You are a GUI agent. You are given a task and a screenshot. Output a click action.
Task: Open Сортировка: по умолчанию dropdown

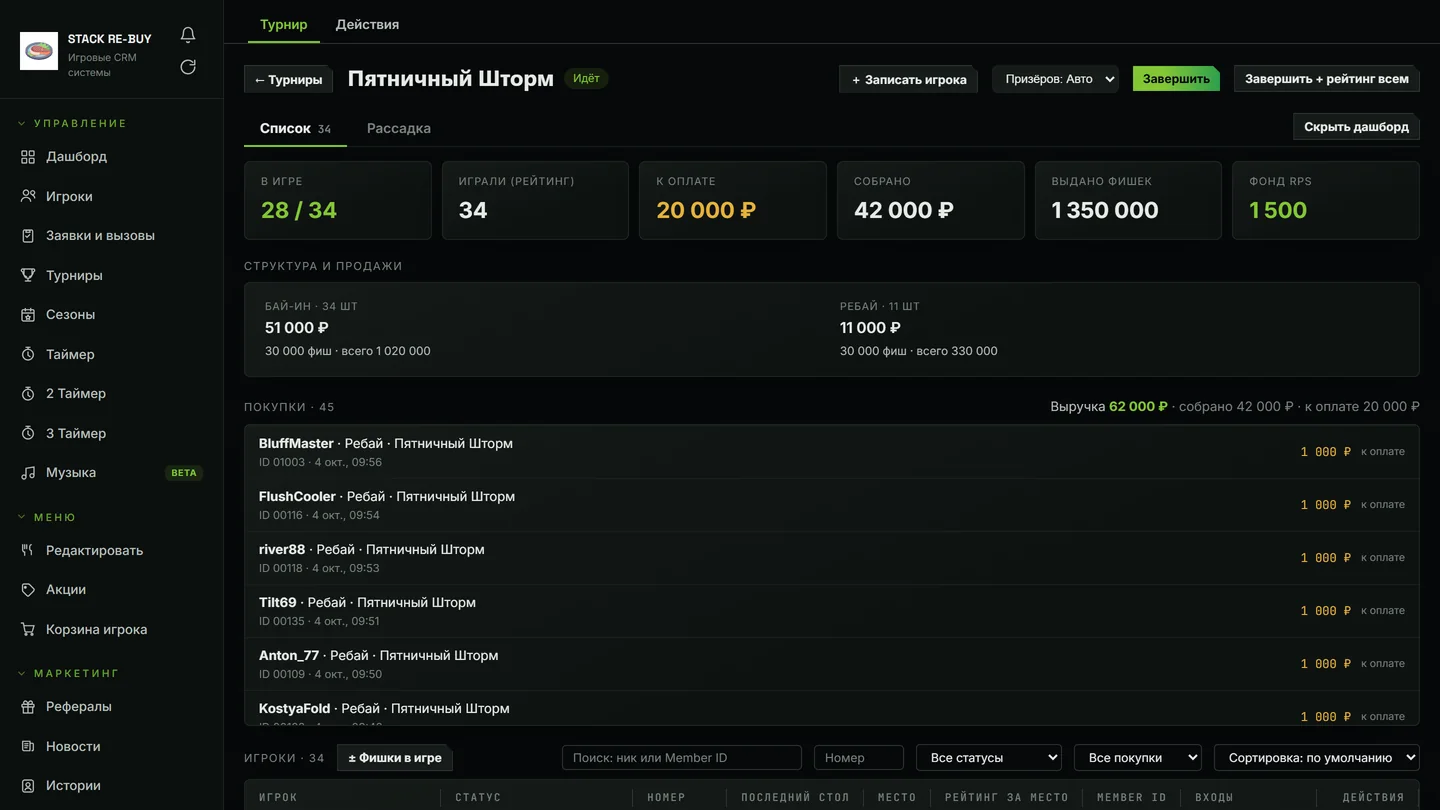1316,758
